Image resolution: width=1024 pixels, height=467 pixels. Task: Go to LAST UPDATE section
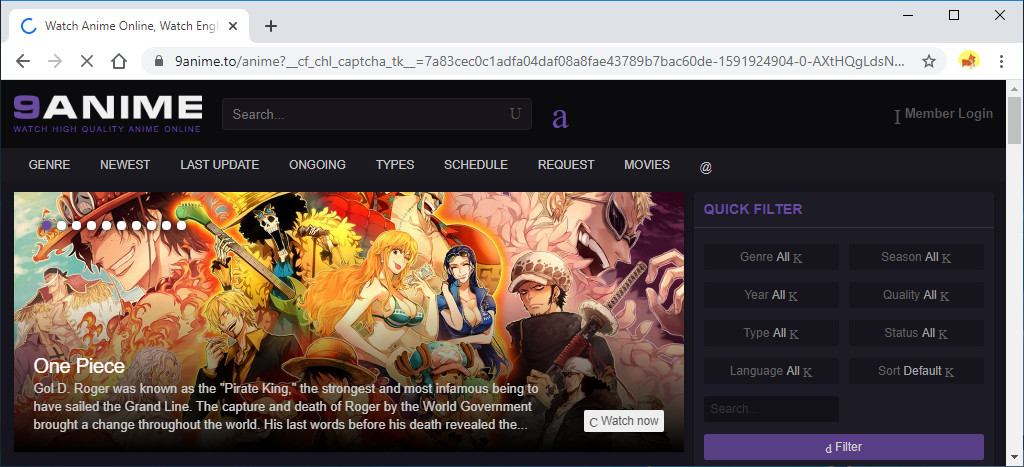click(x=219, y=165)
